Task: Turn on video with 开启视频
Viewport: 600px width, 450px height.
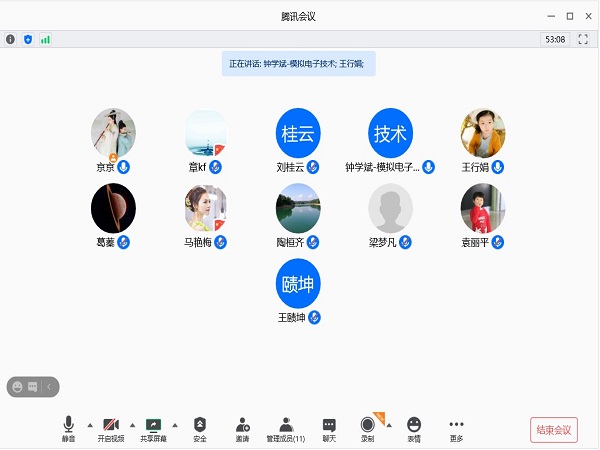Action: [x=111, y=426]
